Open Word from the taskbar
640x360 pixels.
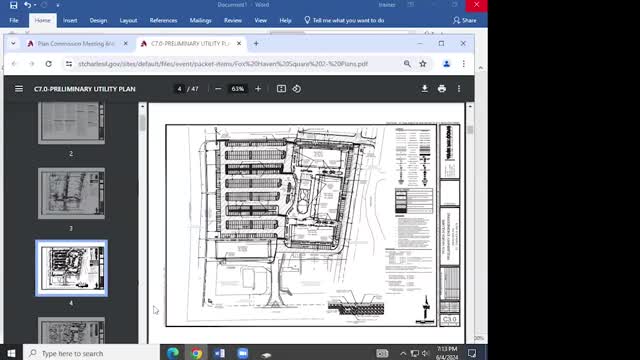[x=220, y=353]
